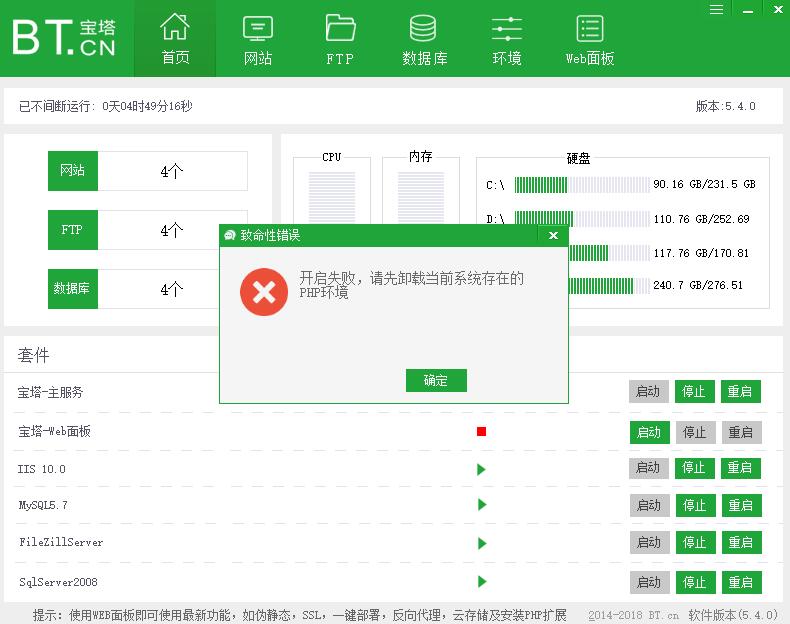Screen dimensions: 790x624
Task: Start the FileZillServer service
Action: (649, 542)
